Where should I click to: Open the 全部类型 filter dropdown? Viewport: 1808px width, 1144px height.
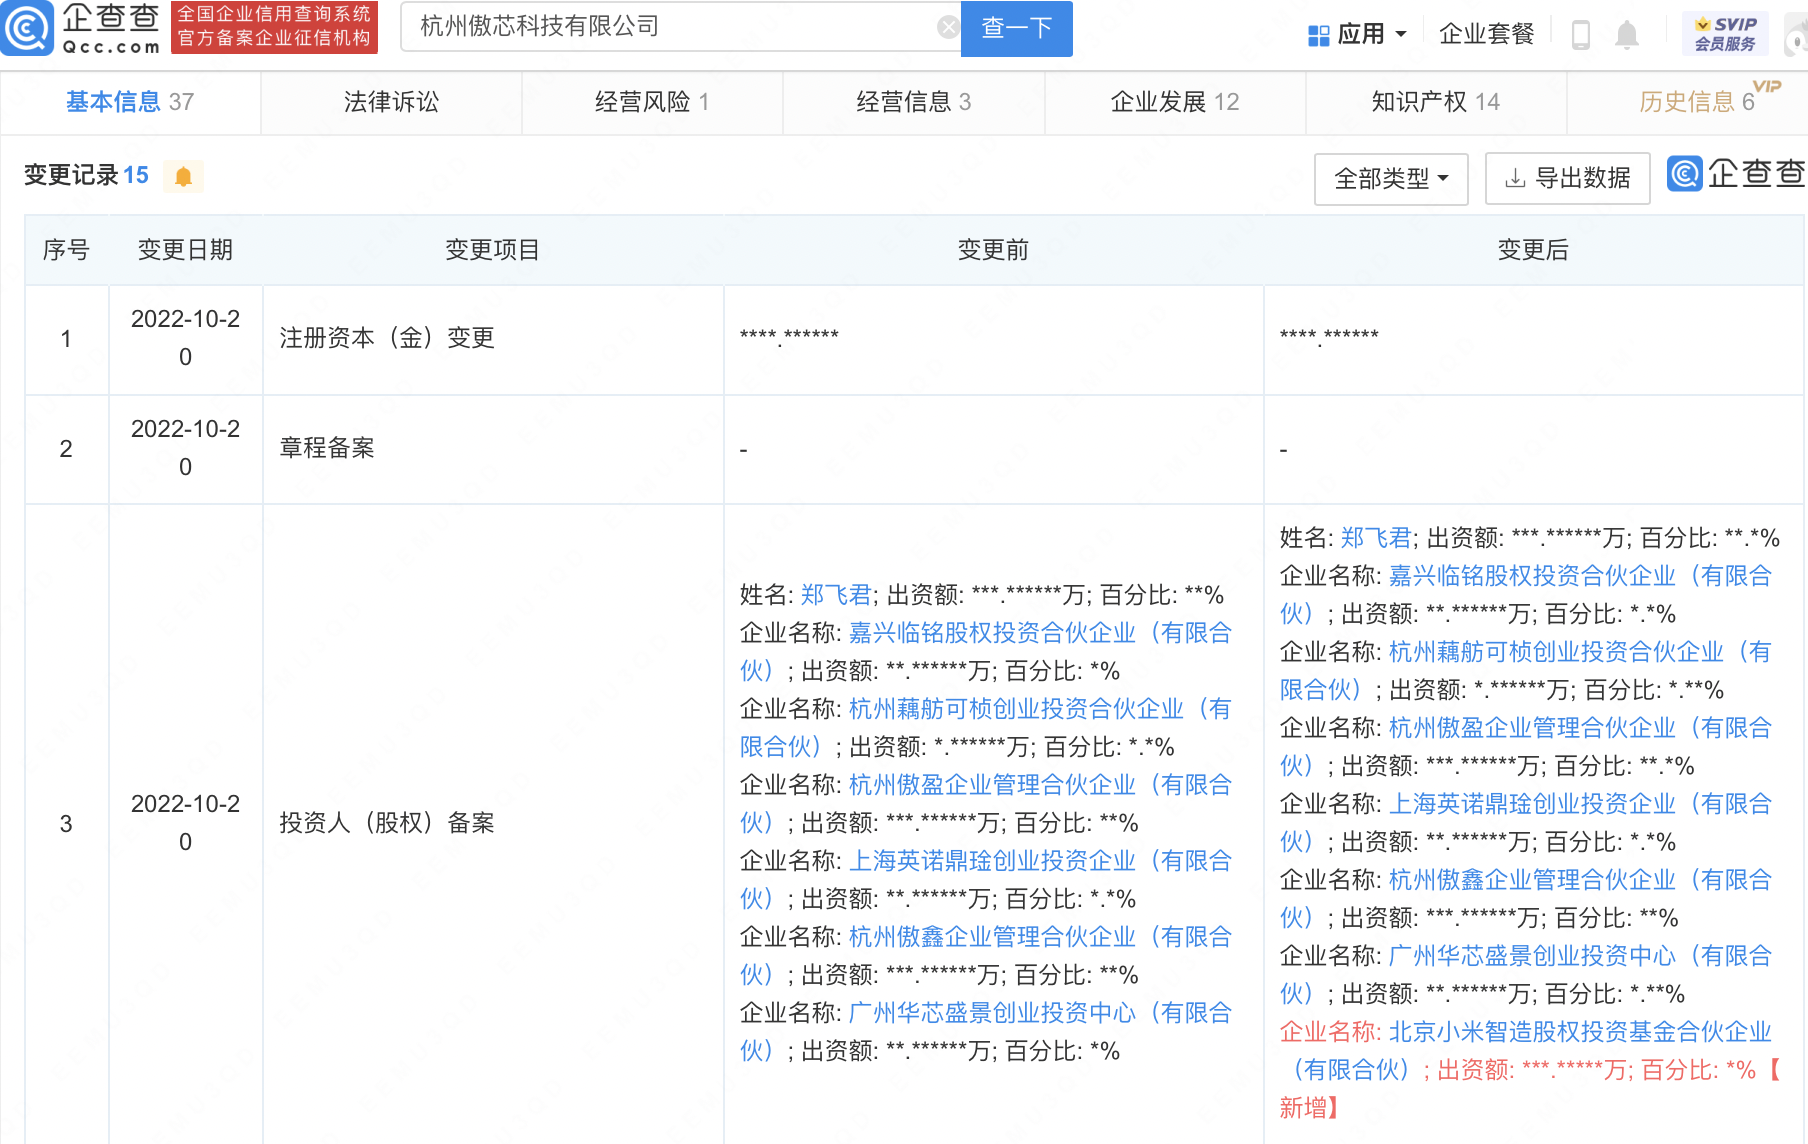pyautogui.click(x=1391, y=179)
